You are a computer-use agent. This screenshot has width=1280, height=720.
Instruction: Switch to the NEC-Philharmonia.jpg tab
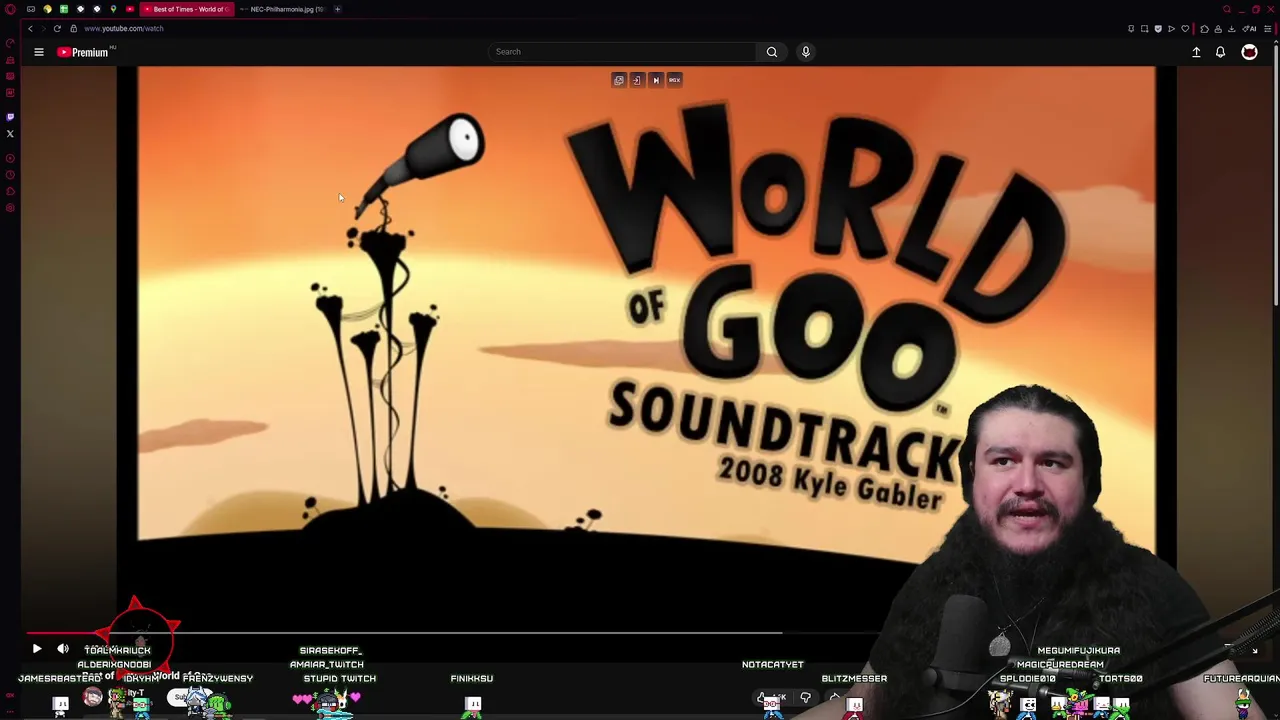coord(282,9)
